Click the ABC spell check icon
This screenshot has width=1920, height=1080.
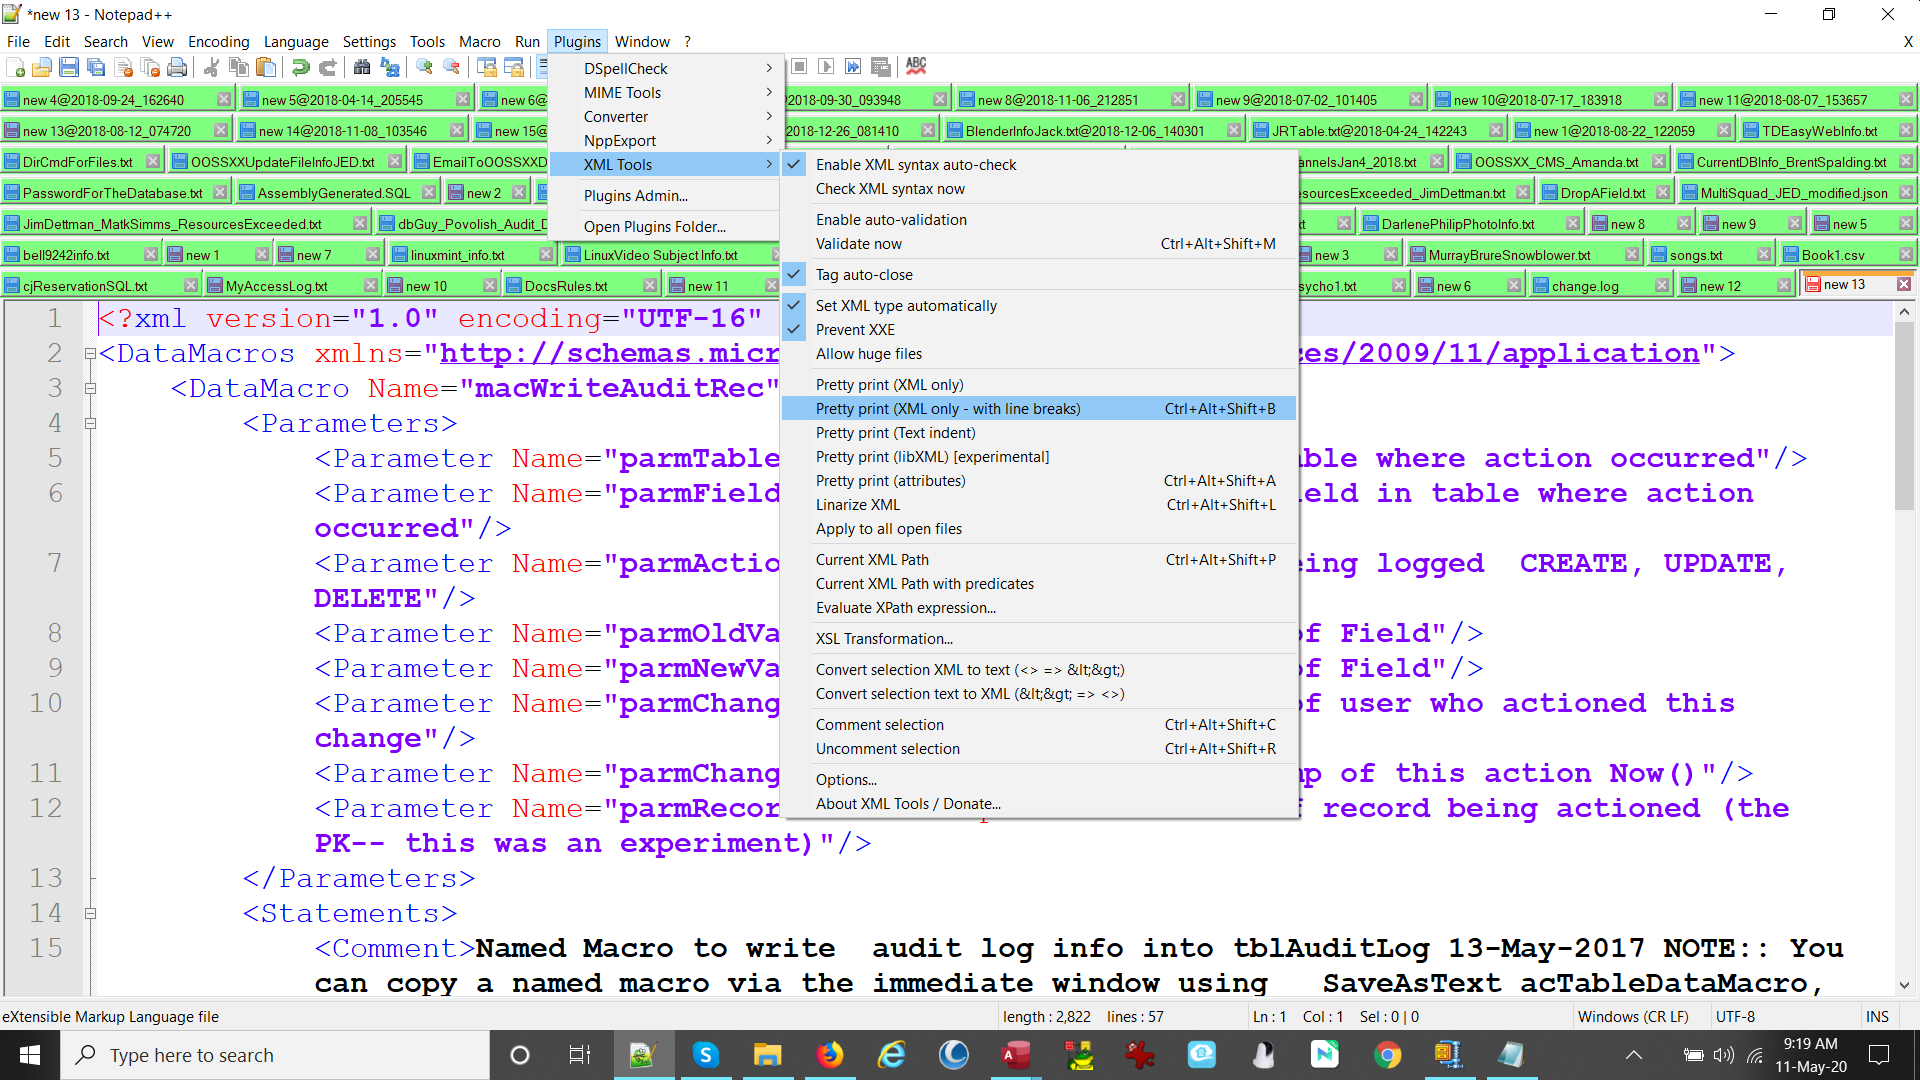coord(916,66)
